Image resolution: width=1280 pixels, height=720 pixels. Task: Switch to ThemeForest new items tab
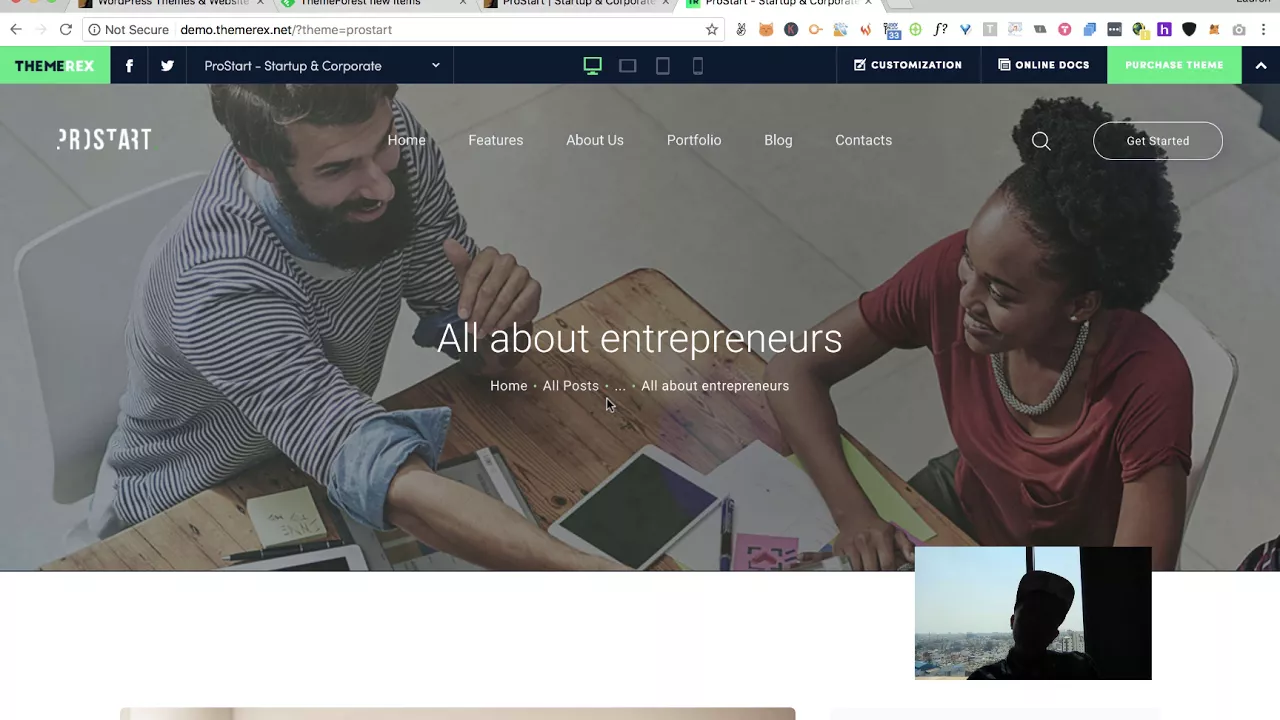click(370, 4)
